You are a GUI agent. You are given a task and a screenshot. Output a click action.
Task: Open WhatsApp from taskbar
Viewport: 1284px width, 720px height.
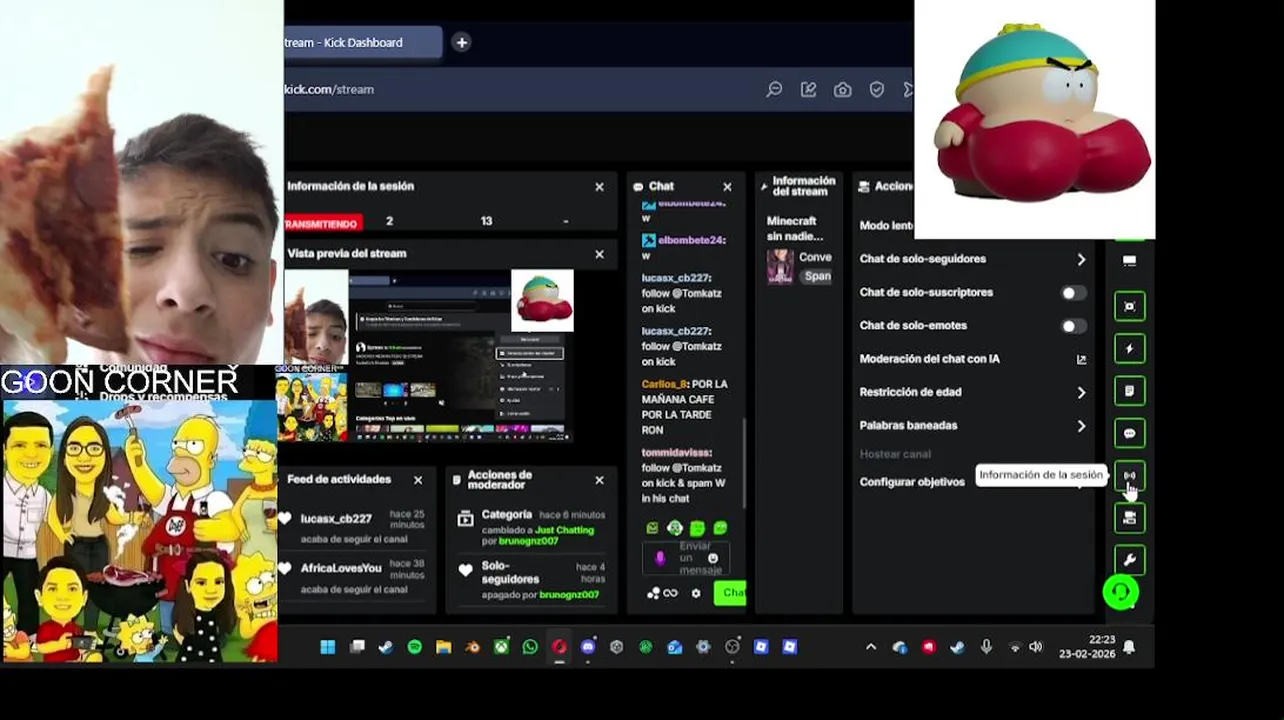530,647
